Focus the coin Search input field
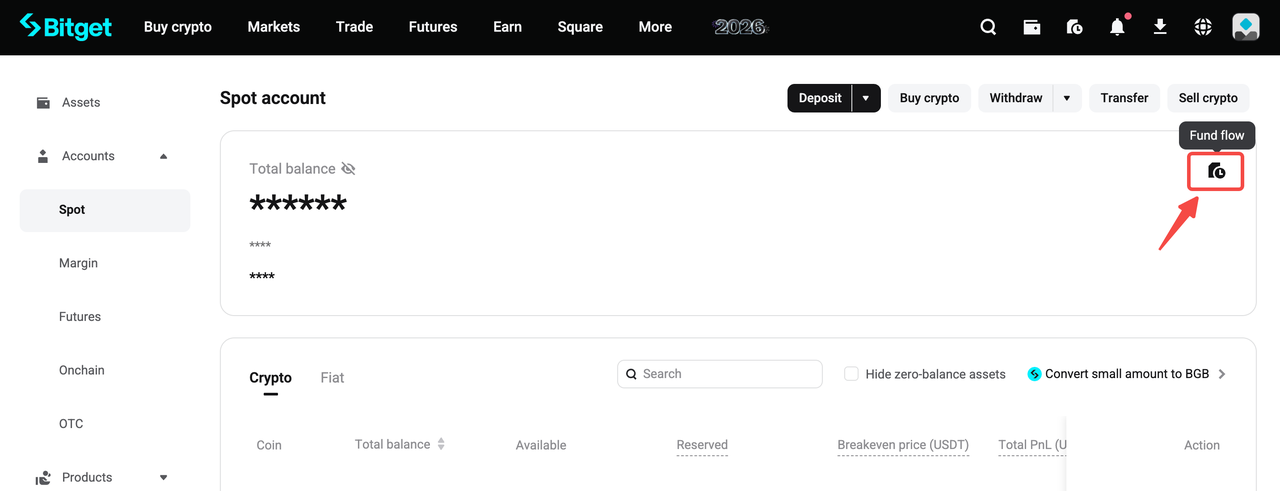 tap(720, 374)
